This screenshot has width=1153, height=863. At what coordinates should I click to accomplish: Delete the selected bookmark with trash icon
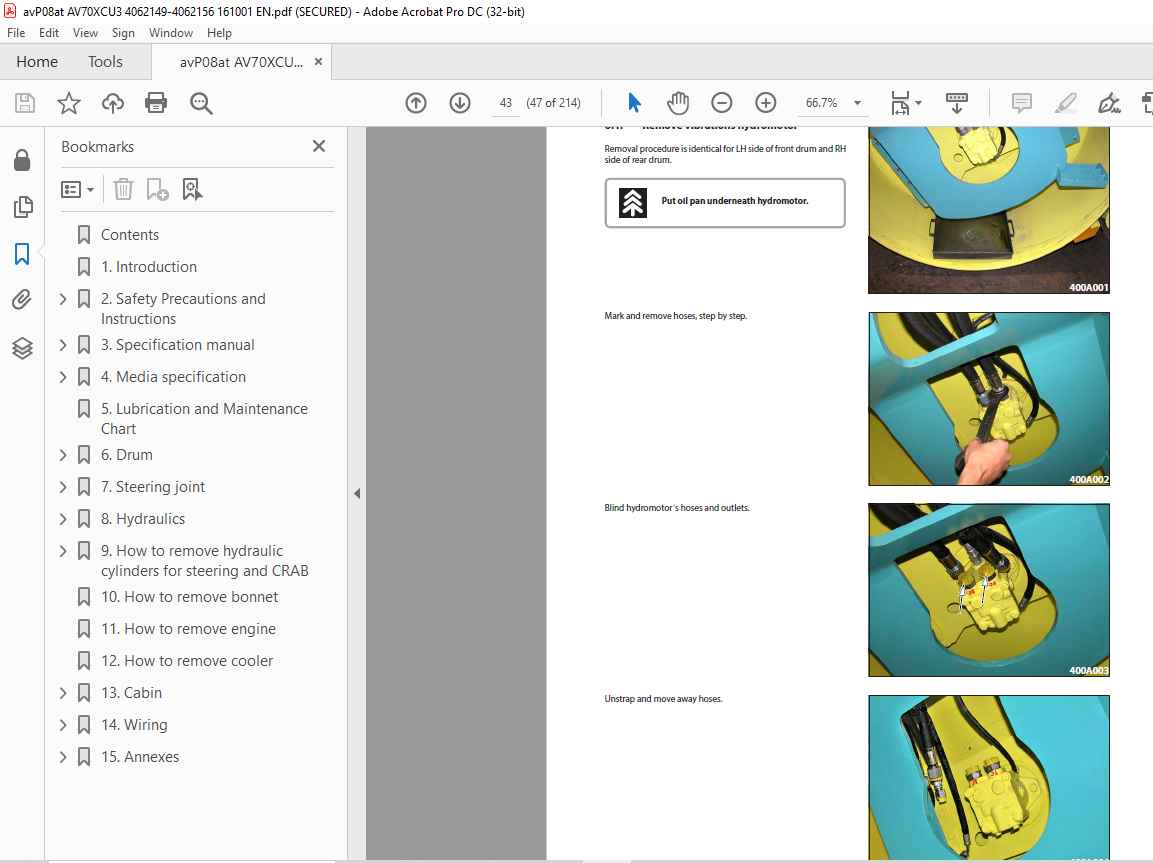point(123,190)
